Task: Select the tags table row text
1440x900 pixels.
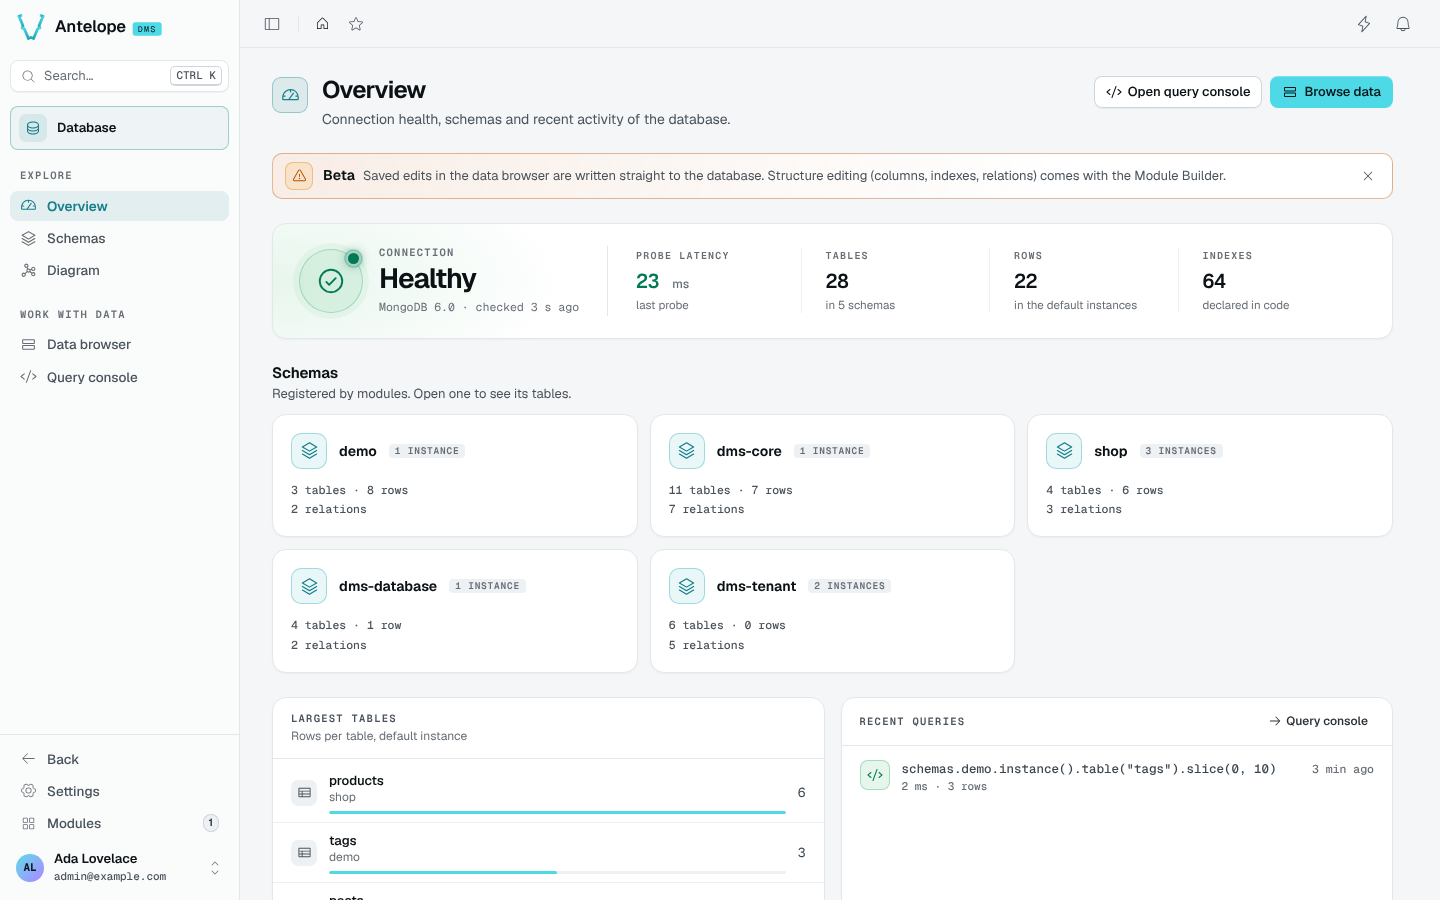Action: coord(343,841)
